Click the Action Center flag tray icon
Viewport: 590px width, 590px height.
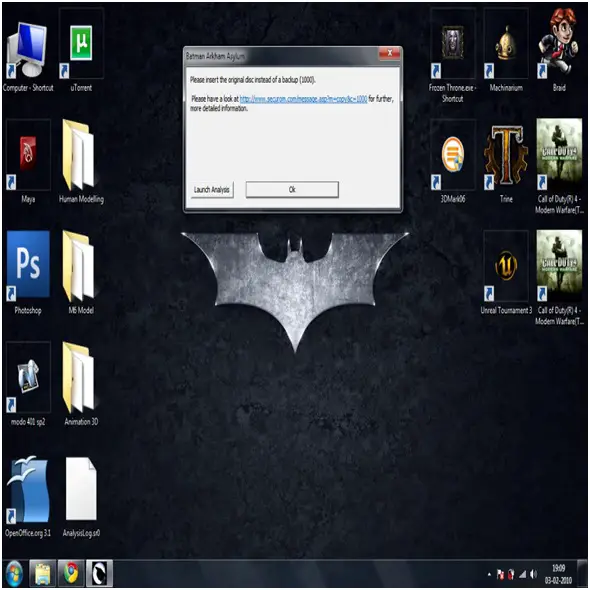click(500, 574)
